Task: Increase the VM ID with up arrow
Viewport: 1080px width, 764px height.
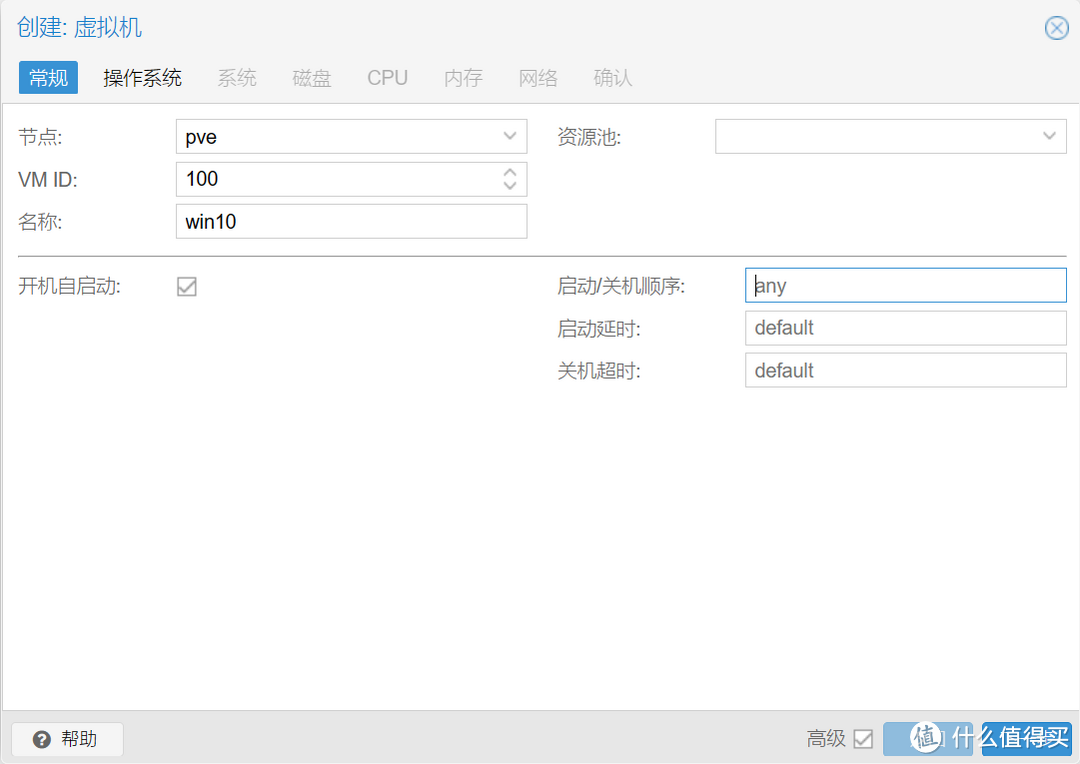Action: 510,172
